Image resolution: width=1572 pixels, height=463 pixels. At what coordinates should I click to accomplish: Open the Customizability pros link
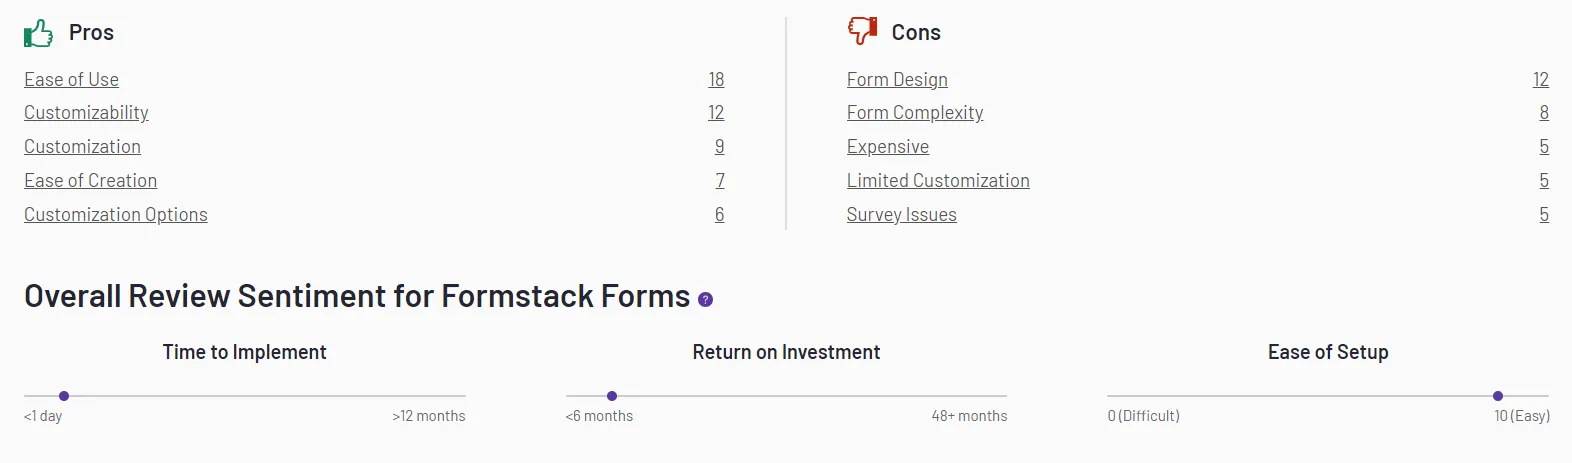pos(86,113)
